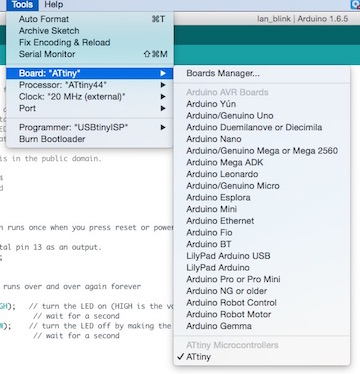The image size is (360, 374).
Task: Open the Tools menu in menu bar
Action: (22, 5)
